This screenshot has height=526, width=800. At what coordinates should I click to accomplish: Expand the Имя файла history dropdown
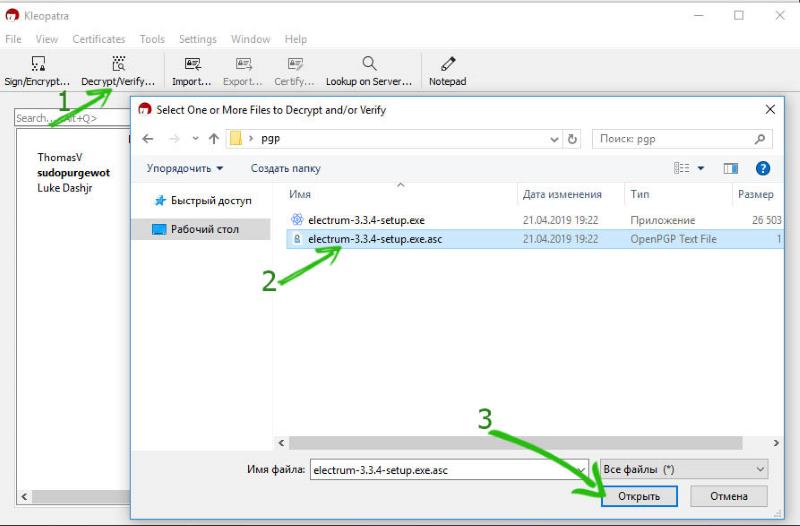(581, 470)
